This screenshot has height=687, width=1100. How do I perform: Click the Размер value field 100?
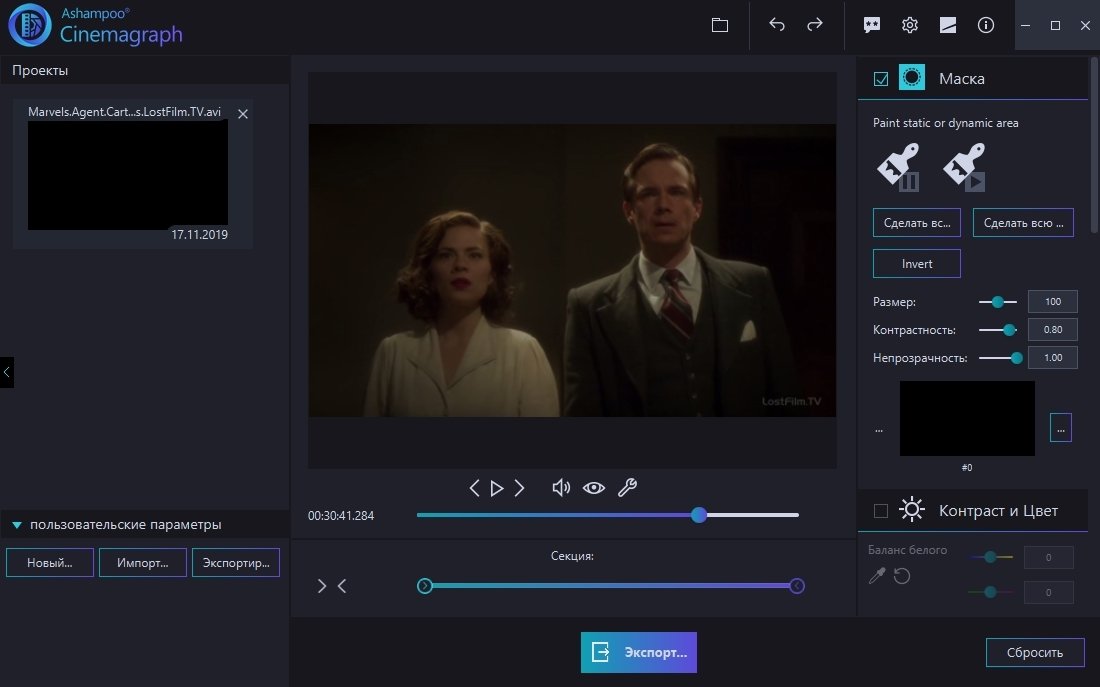click(x=1052, y=302)
